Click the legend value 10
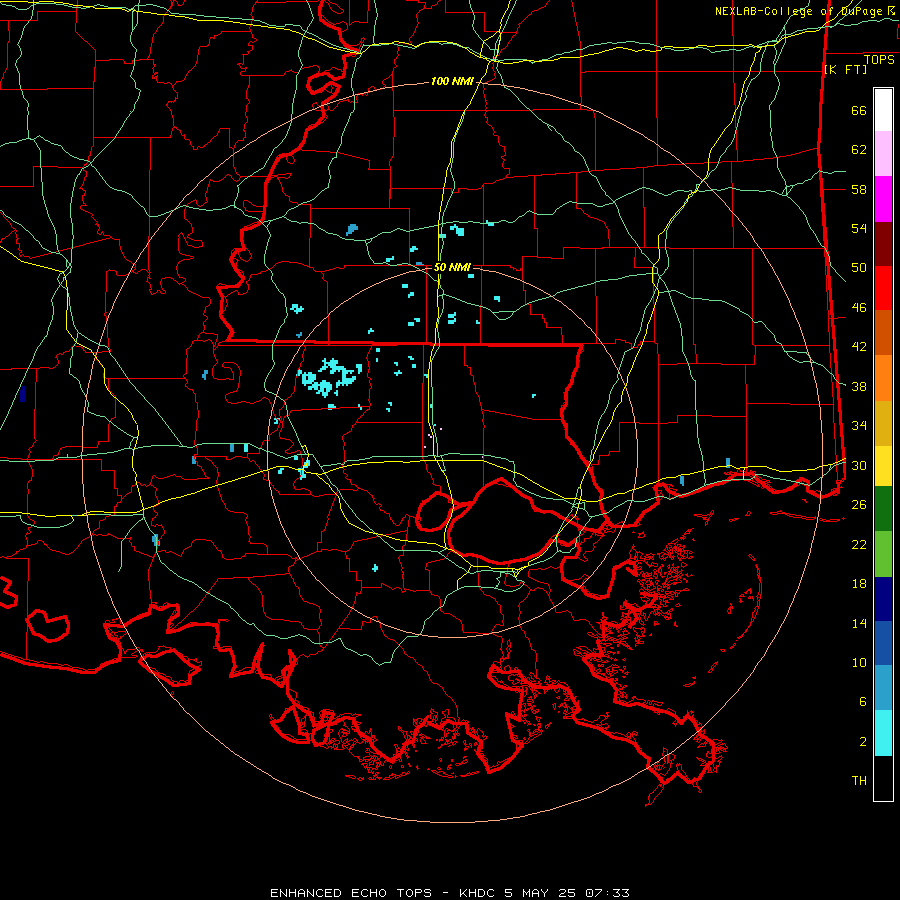This screenshot has width=900, height=900. (859, 662)
